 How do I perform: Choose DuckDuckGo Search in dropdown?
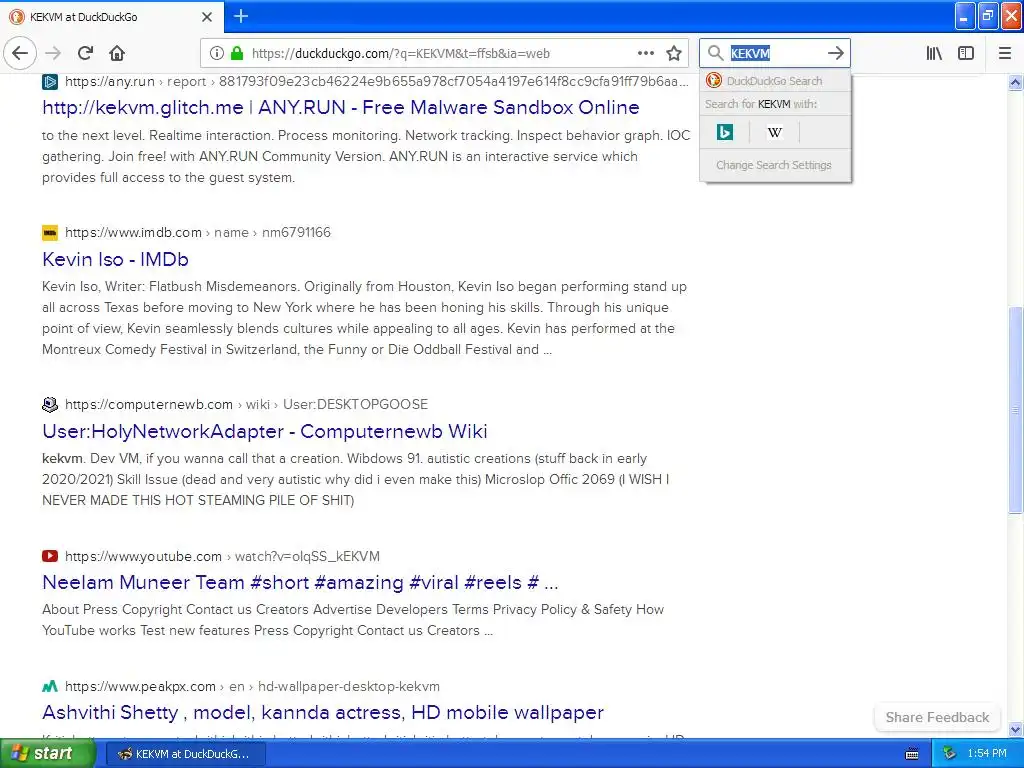click(x=775, y=81)
